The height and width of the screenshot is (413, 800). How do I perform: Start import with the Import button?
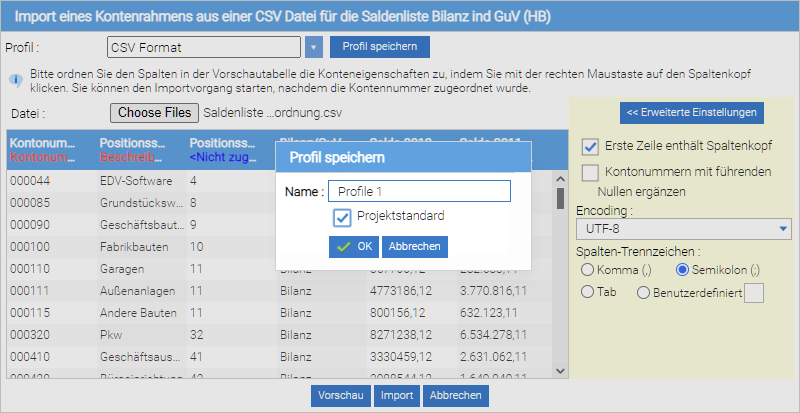tap(398, 396)
